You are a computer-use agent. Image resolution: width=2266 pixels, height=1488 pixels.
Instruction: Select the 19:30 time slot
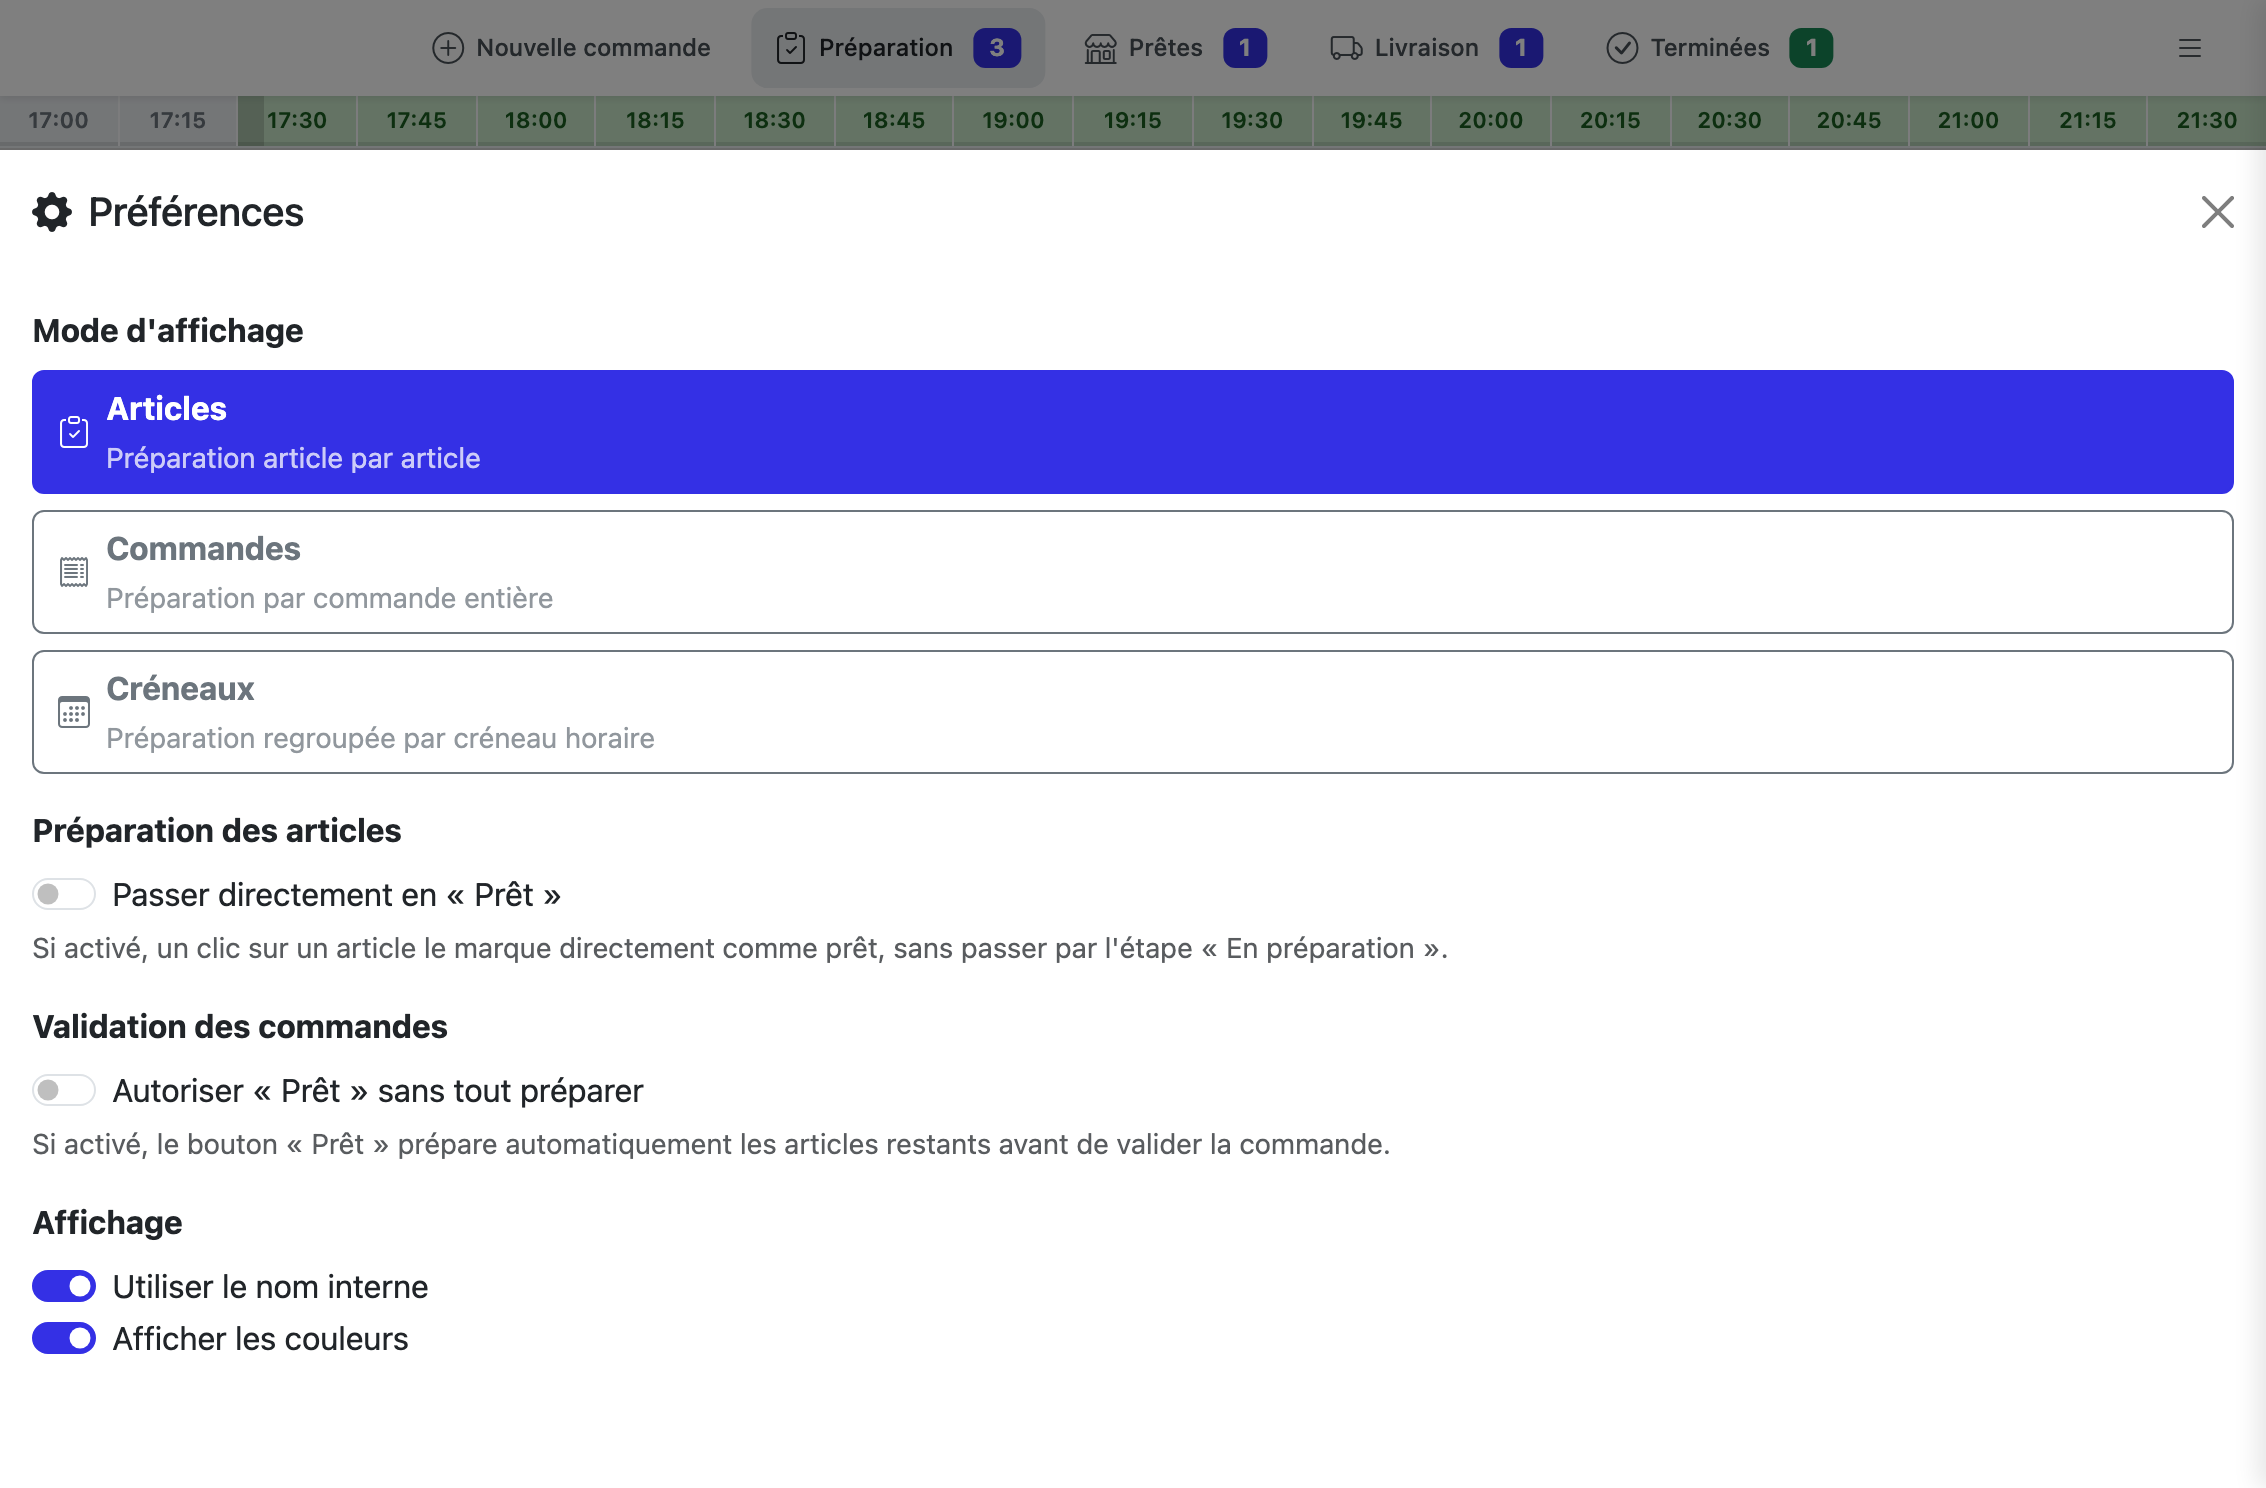(1252, 121)
